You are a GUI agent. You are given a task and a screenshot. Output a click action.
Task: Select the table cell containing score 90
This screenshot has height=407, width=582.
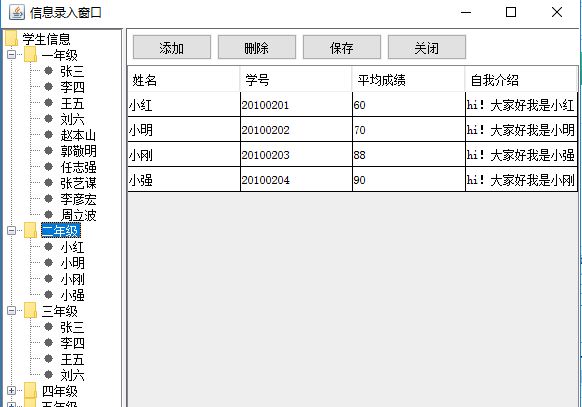point(409,180)
